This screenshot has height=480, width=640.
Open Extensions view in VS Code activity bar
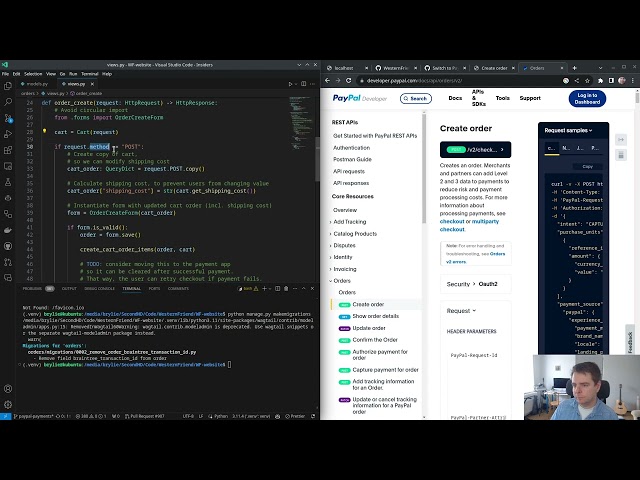tap(8, 150)
